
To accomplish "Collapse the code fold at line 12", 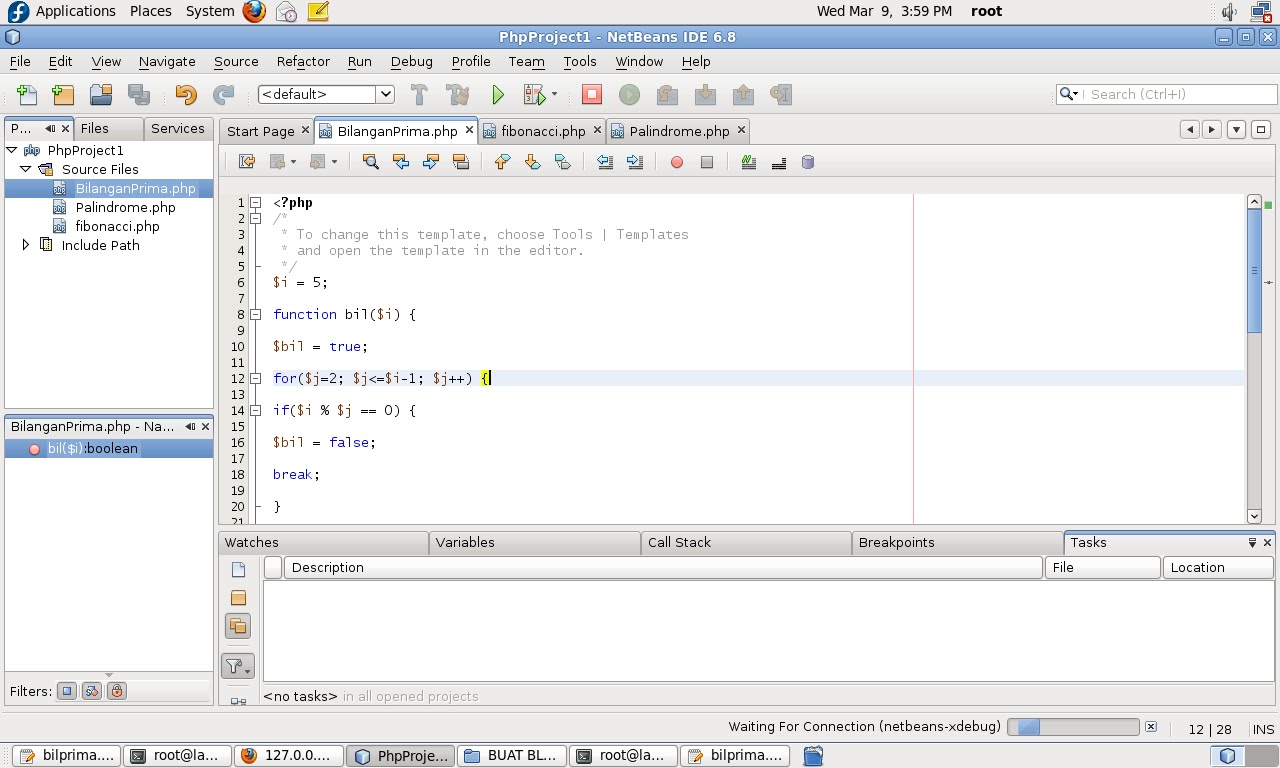I will (x=256, y=378).
